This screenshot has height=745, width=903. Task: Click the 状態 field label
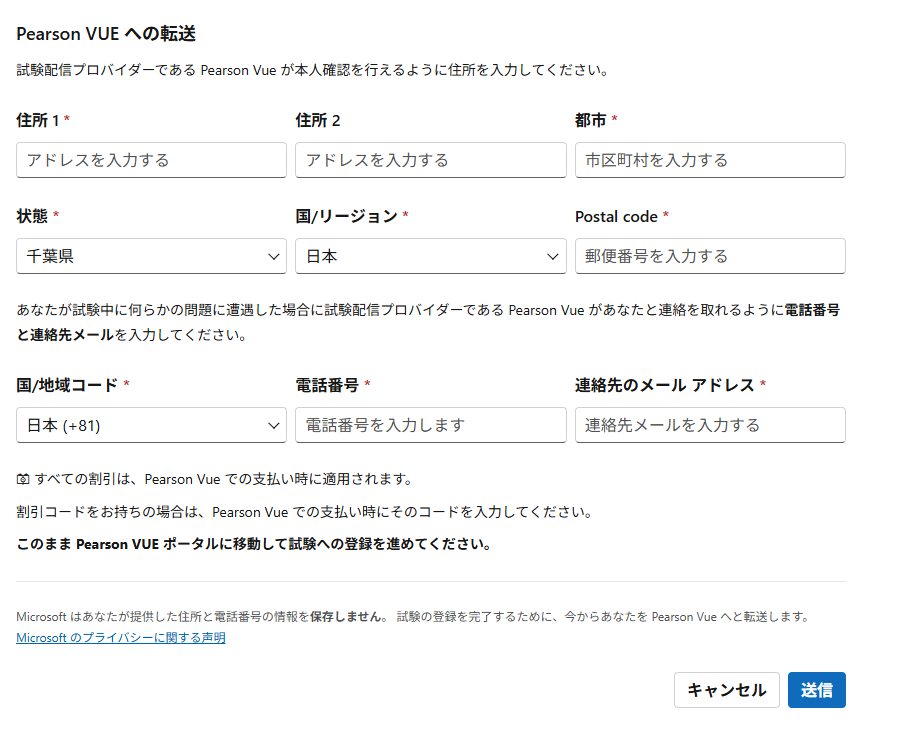(32, 216)
